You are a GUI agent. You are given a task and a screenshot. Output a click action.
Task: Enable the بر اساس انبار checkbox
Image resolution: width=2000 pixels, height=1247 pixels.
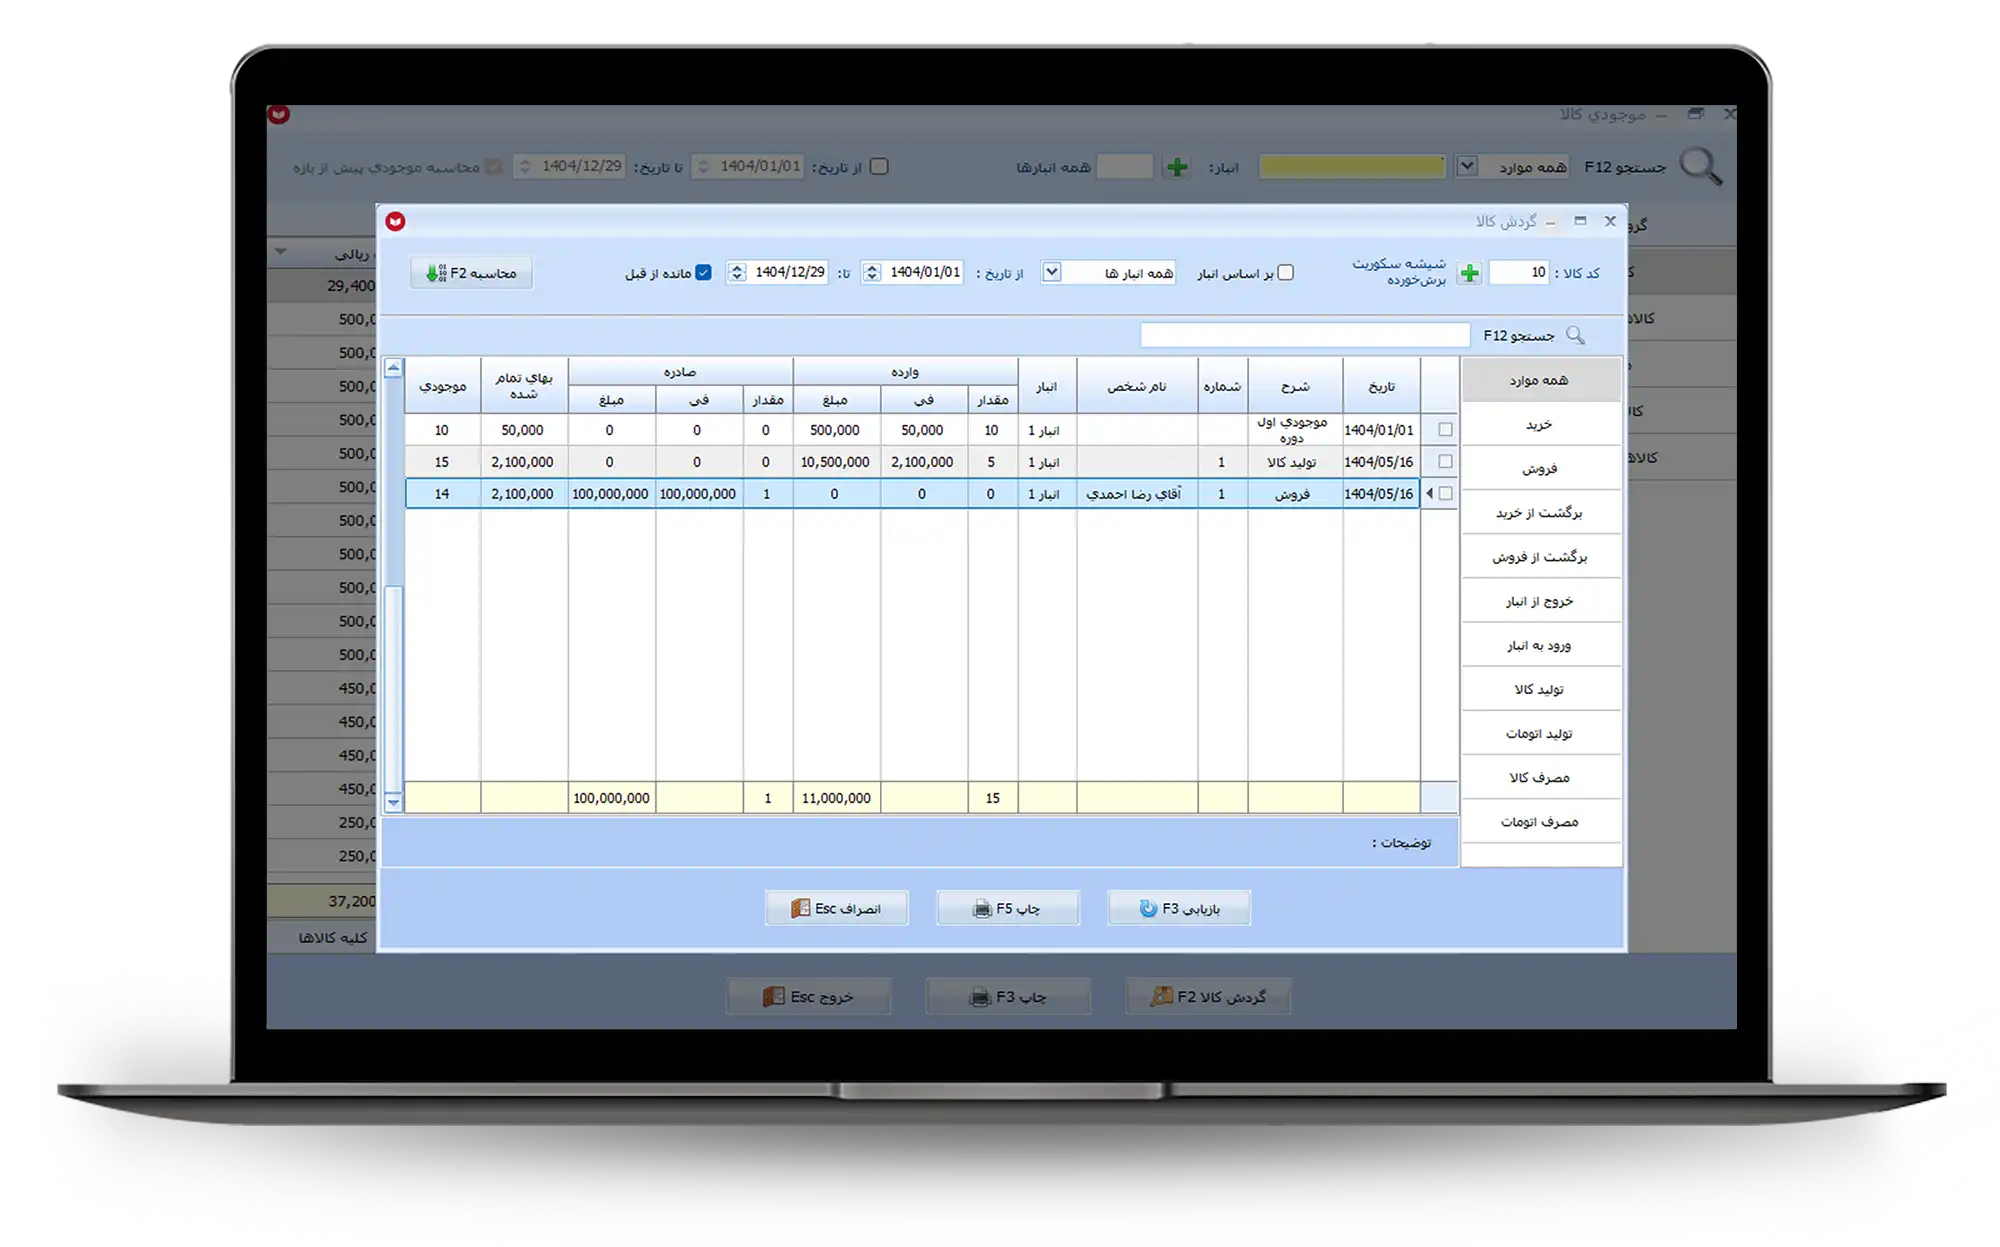coord(1286,272)
